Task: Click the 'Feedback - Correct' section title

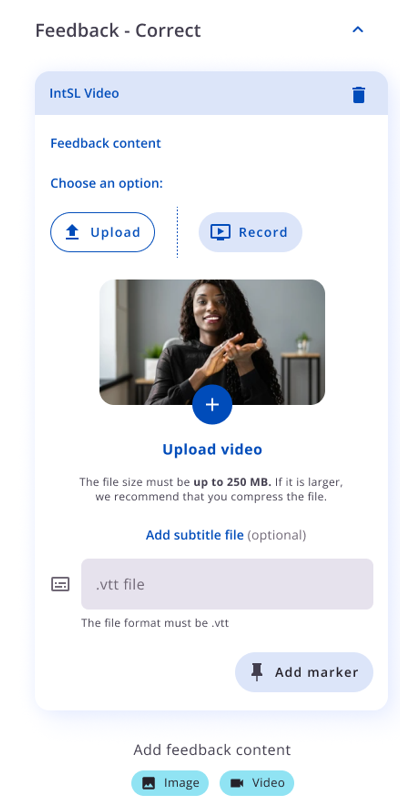Action: 118,31
